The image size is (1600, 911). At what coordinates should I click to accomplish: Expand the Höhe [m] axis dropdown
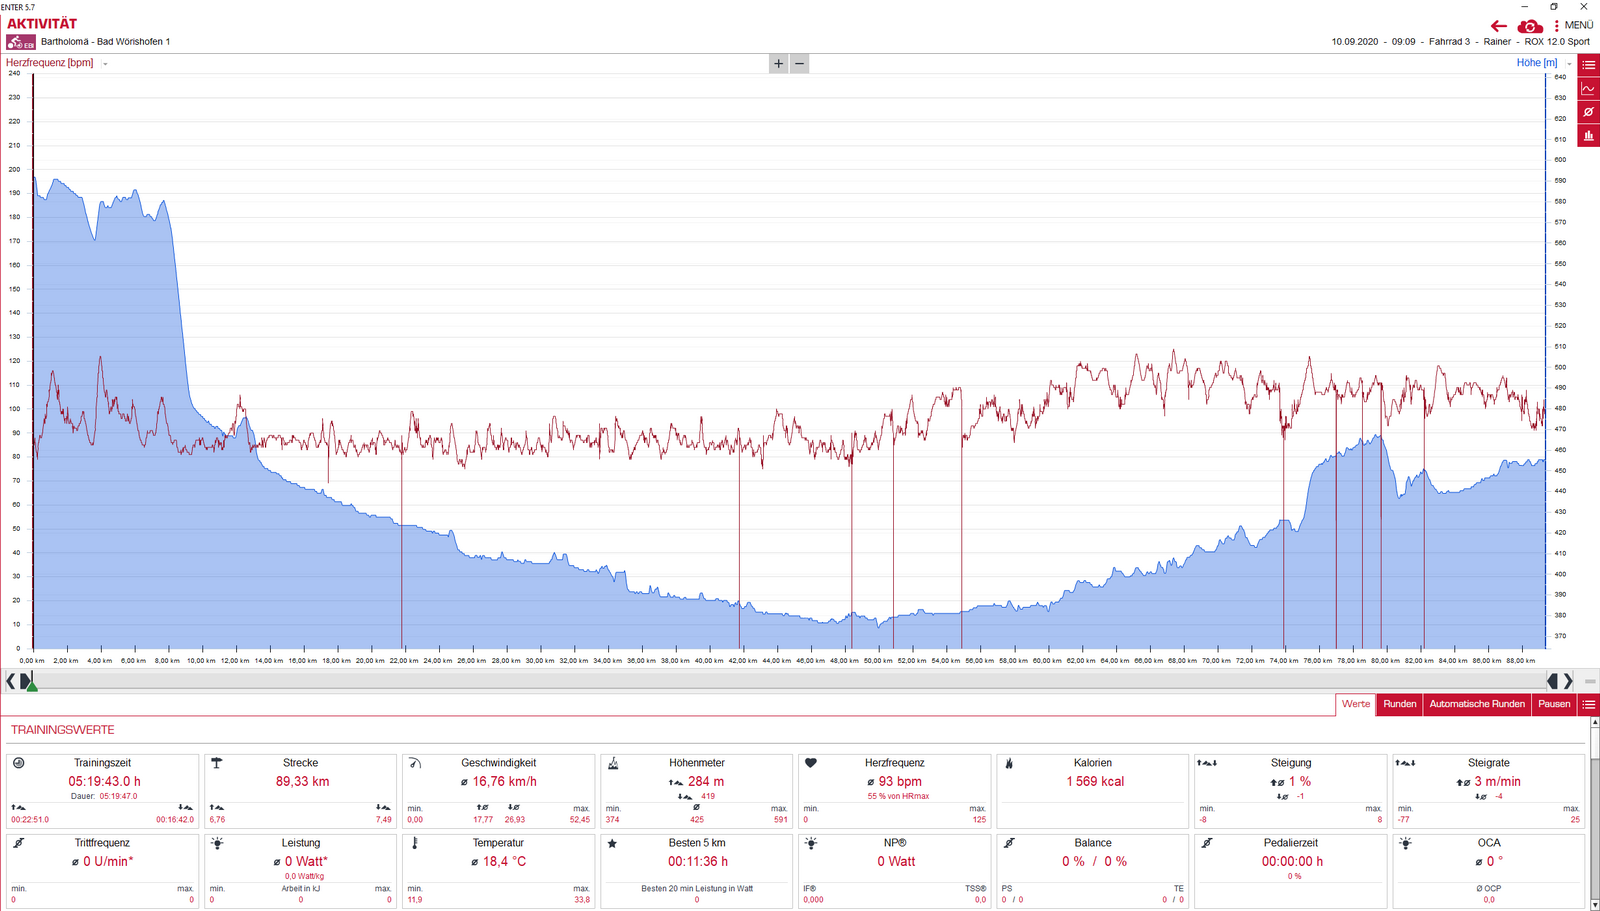1569,64
